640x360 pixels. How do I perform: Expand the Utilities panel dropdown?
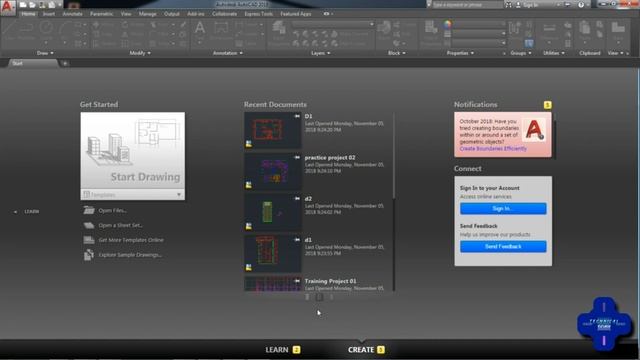coord(554,53)
